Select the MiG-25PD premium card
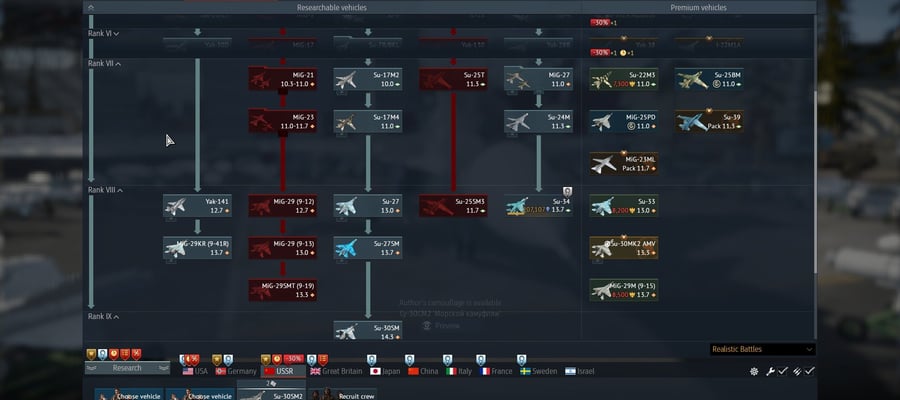Screen dimensions: 900x400 624,121
